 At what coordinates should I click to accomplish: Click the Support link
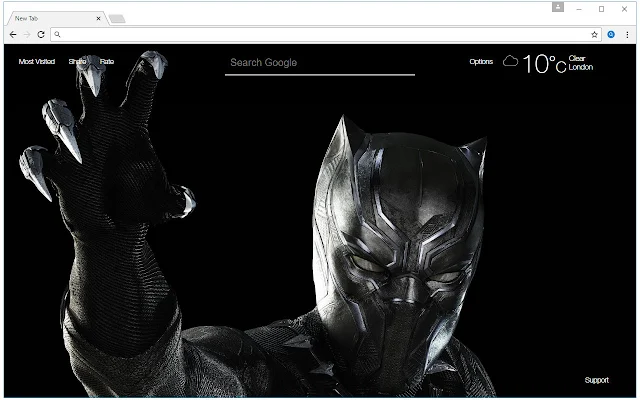pyautogui.click(x=596, y=380)
